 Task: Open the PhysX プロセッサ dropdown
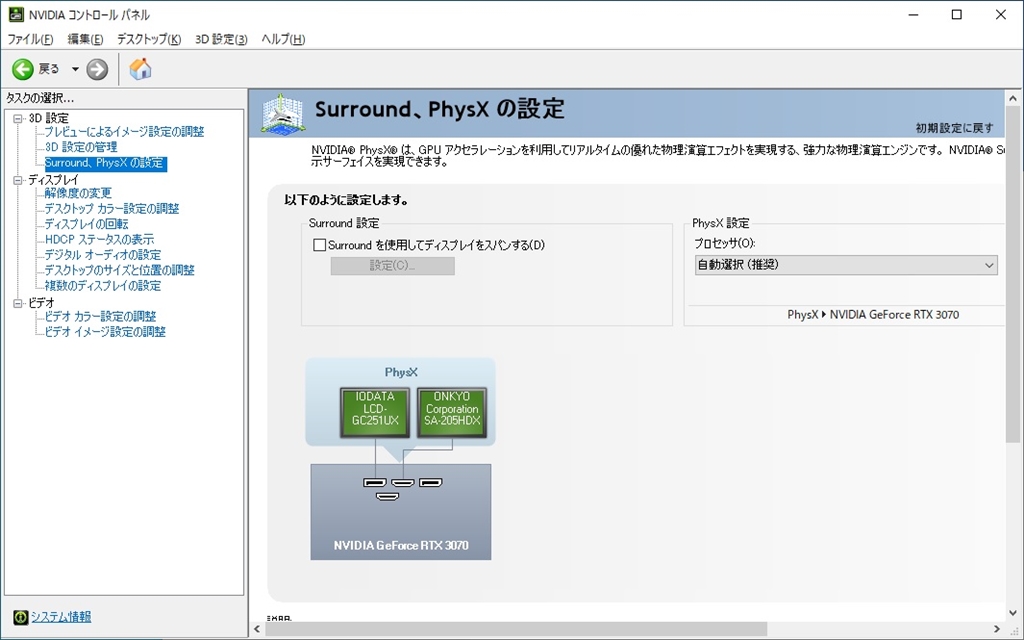[846, 264]
